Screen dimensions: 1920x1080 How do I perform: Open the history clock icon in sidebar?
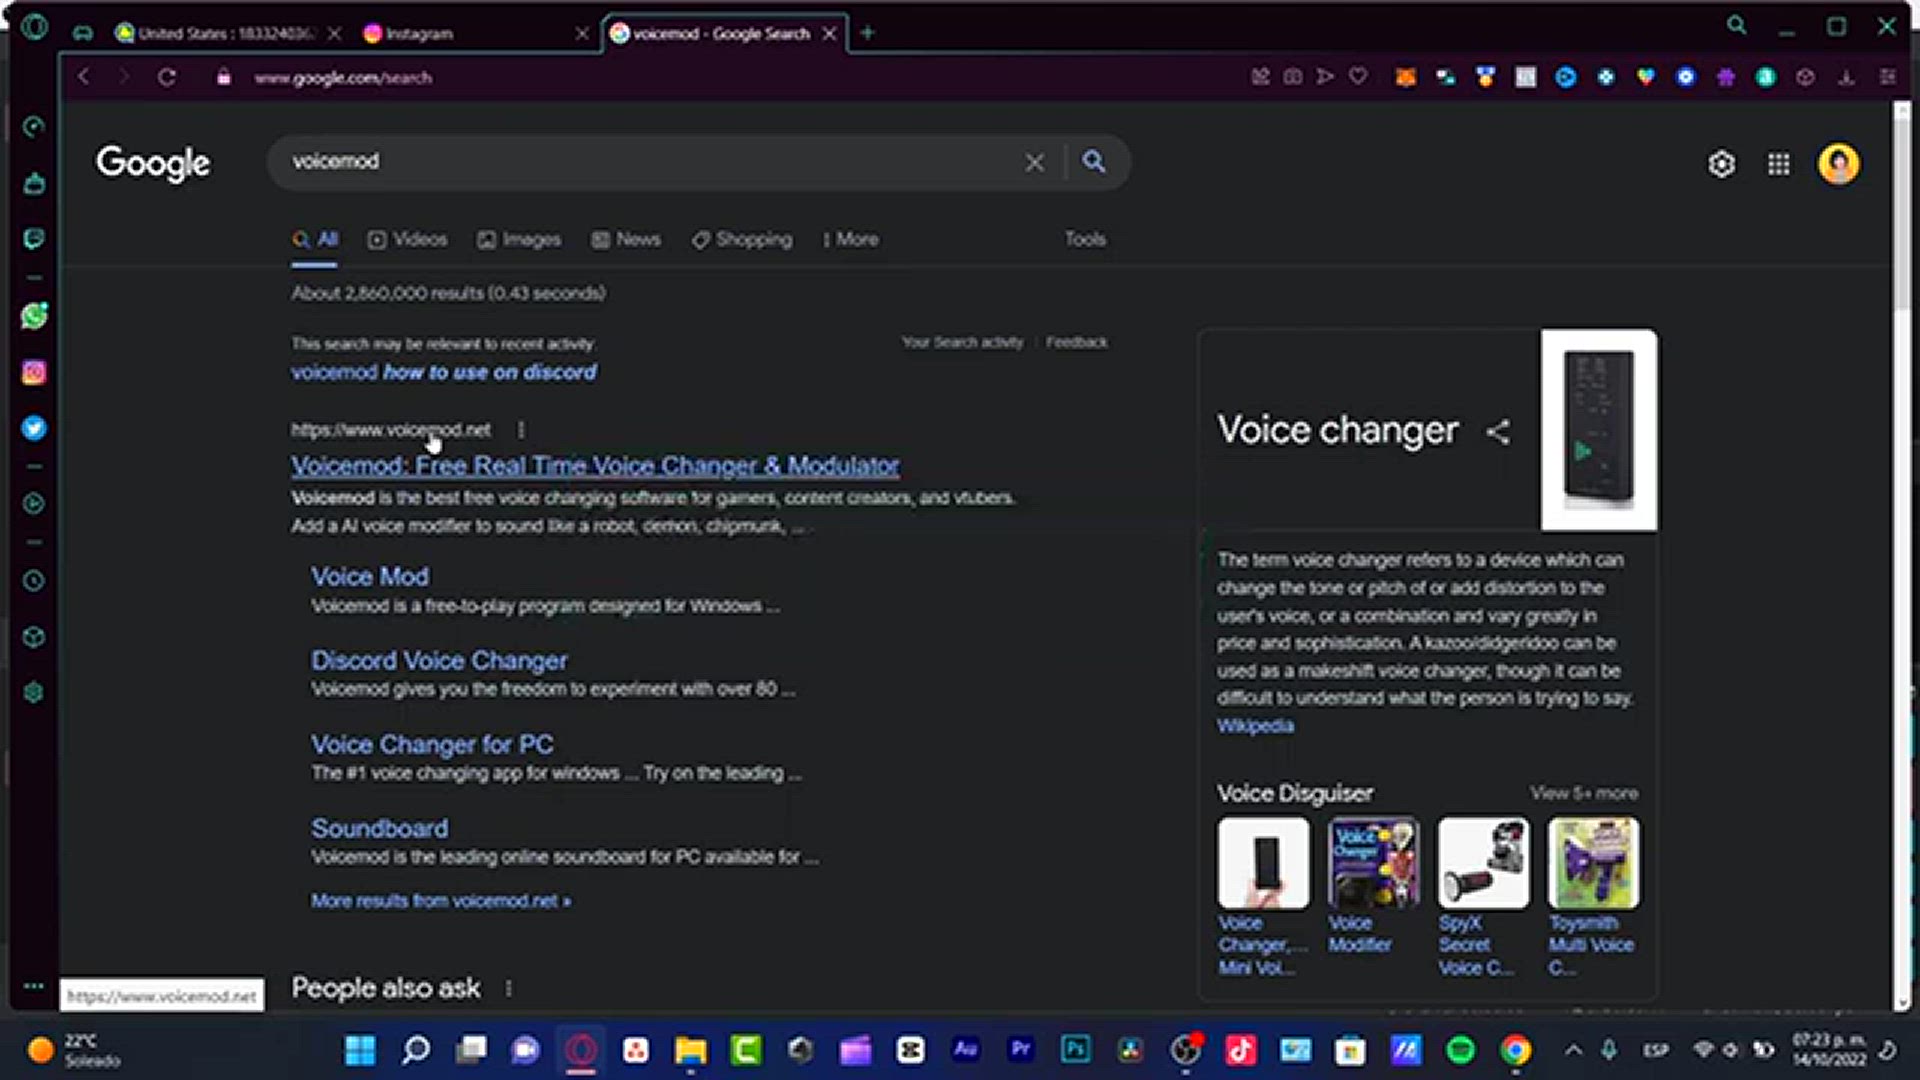pyautogui.click(x=34, y=581)
